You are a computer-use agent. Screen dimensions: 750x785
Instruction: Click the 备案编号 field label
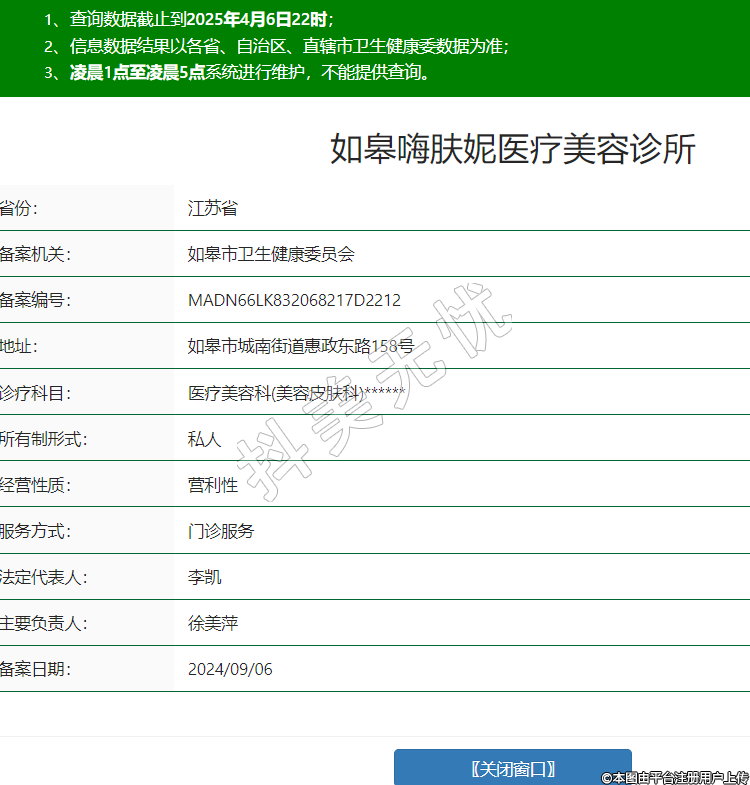coord(36,300)
